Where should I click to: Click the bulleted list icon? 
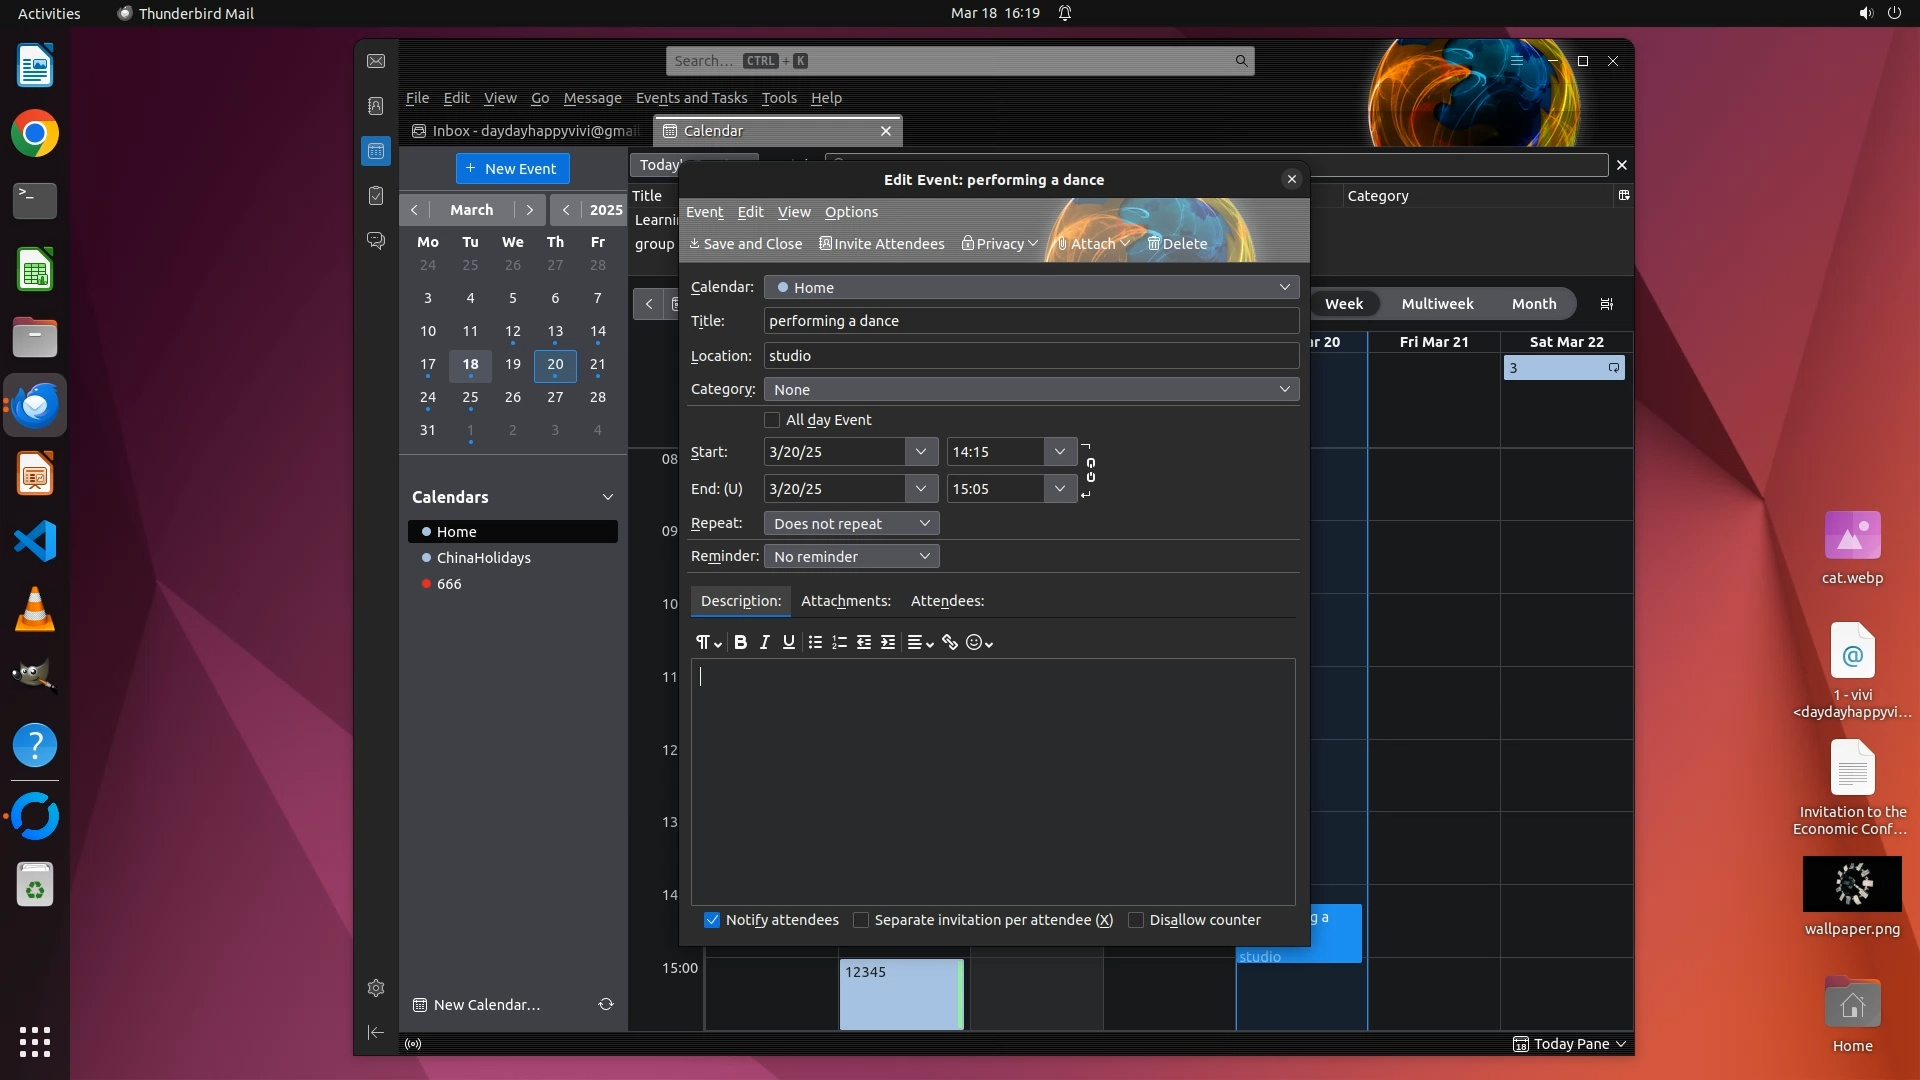815,642
